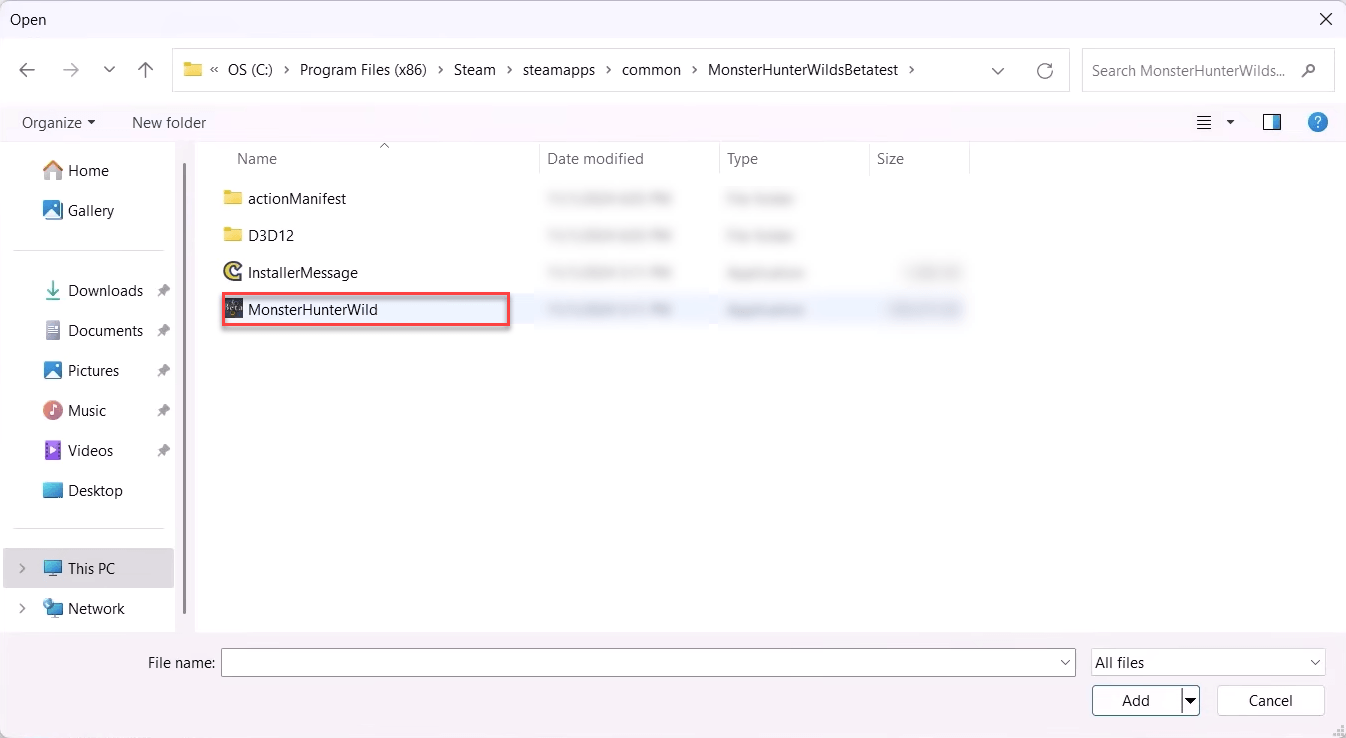
Task: Click the File name input field
Action: click(640, 662)
